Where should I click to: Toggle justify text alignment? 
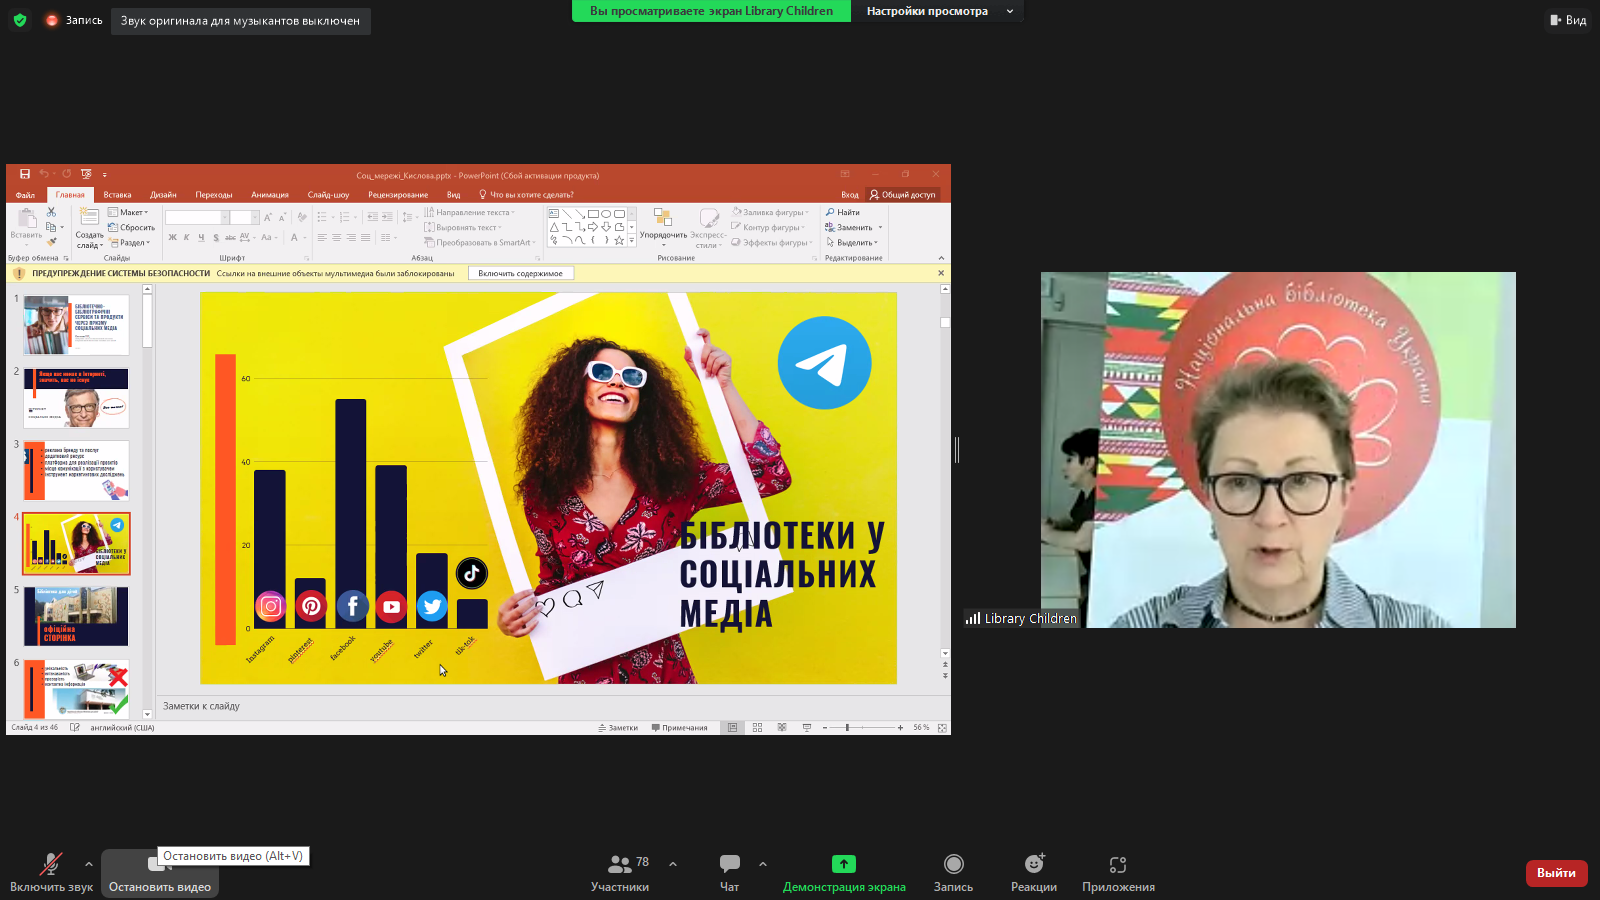coord(365,238)
